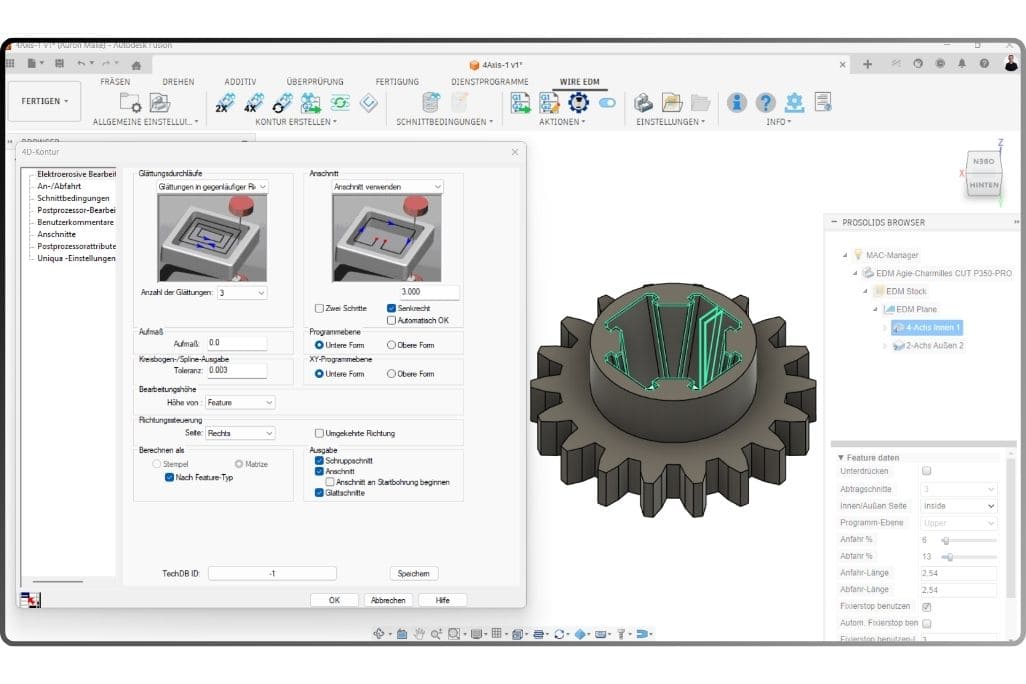Screen dimensions: 1026x684
Task: Click the plus icon to open new tab
Action: click(x=867, y=64)
